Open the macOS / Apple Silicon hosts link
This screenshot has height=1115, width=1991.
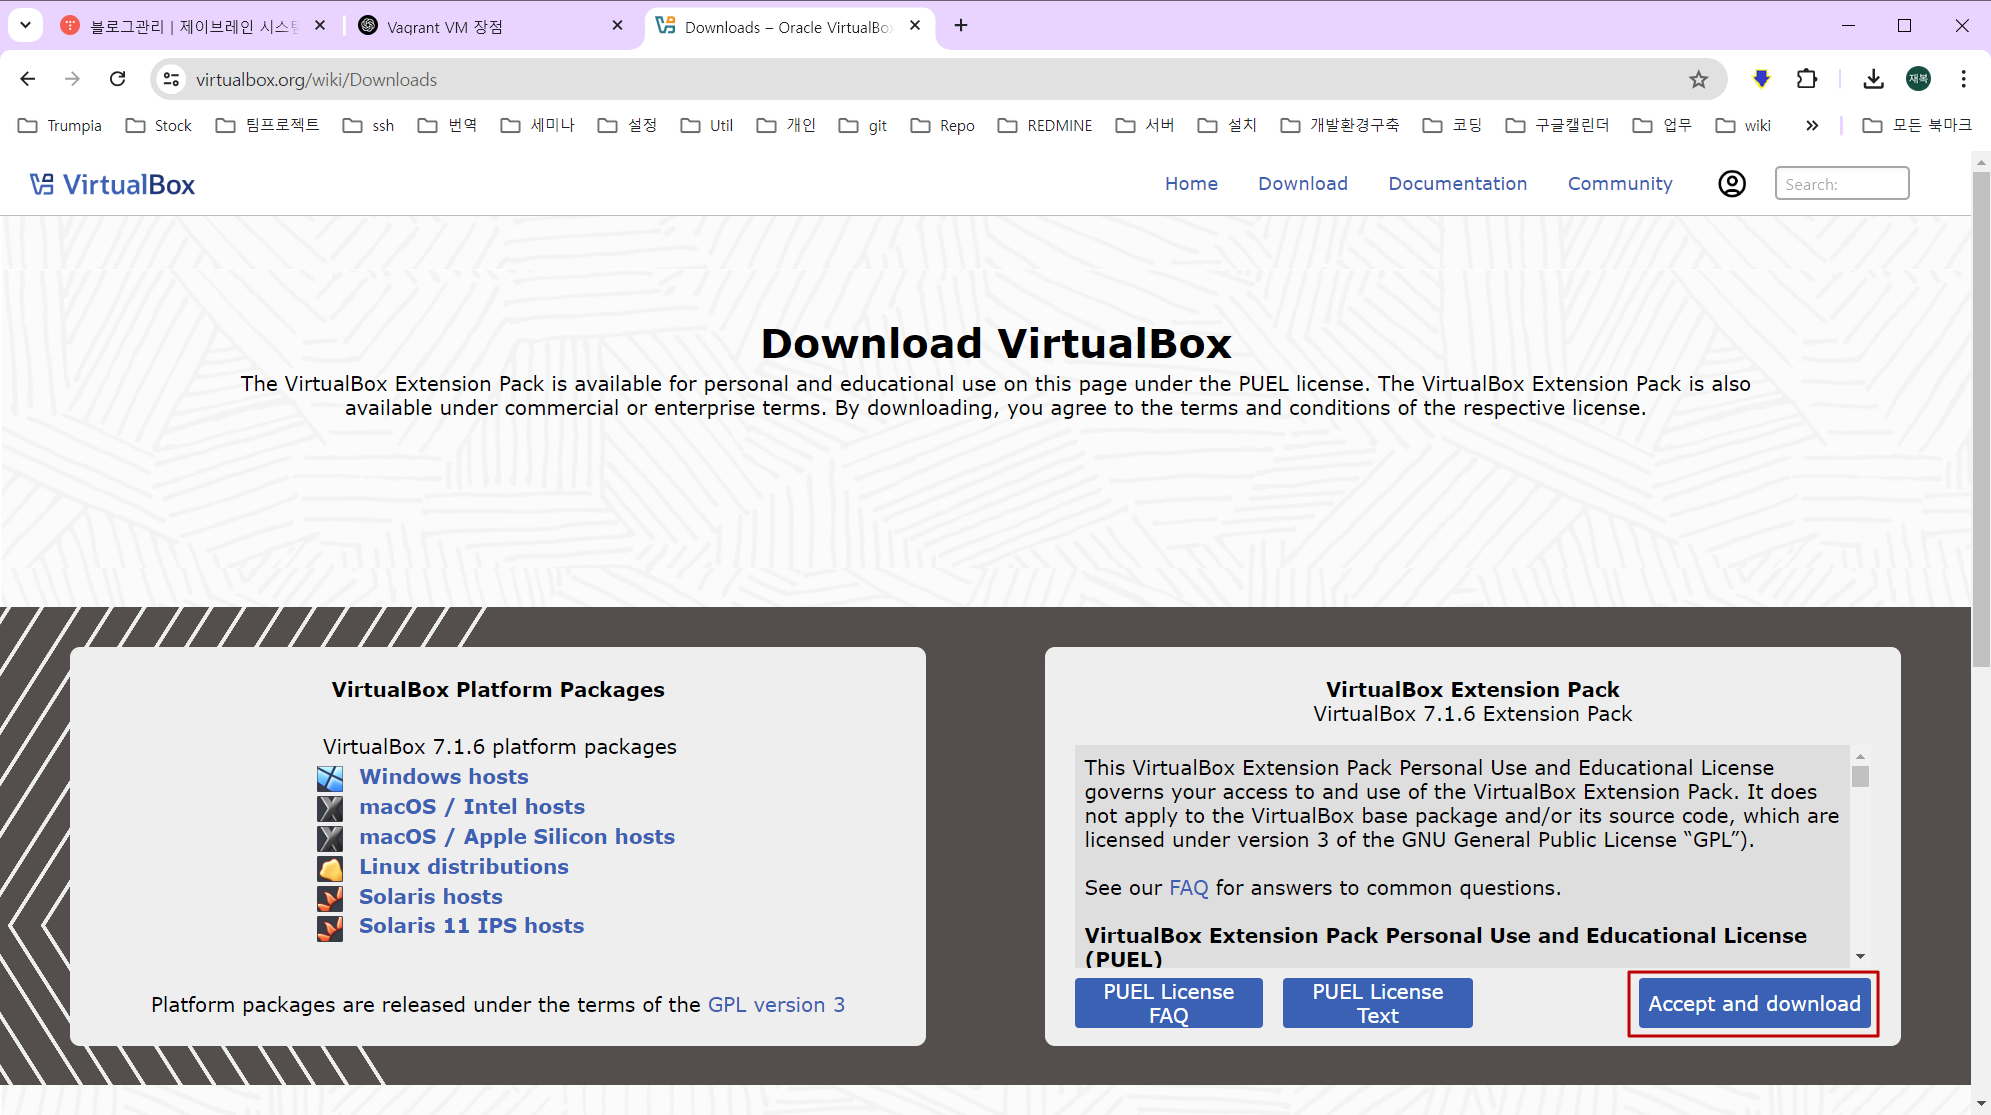click(x=516, y=837)
